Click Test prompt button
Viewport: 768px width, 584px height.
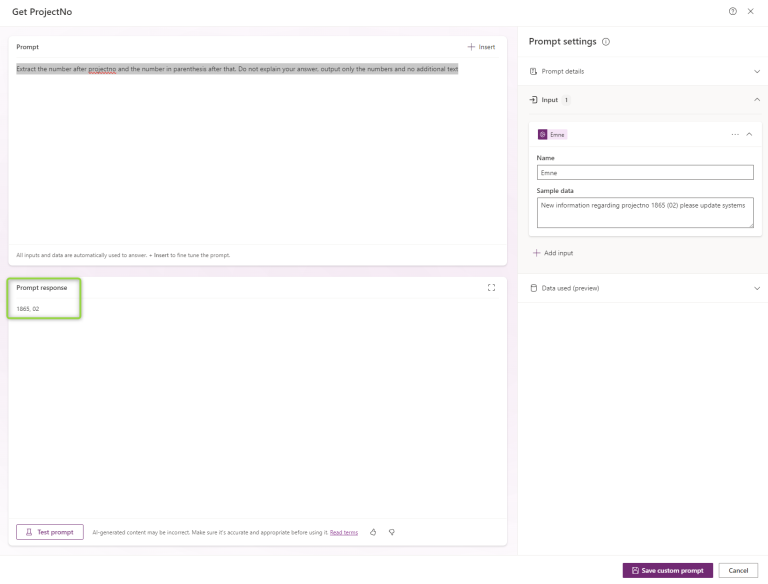50,532
